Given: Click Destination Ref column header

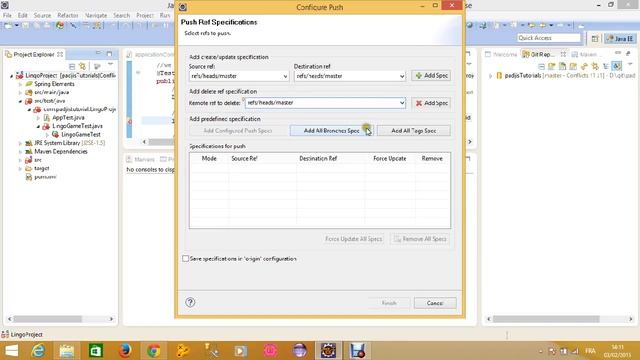Looking at the screenshot, I should [x=318, y=158].
